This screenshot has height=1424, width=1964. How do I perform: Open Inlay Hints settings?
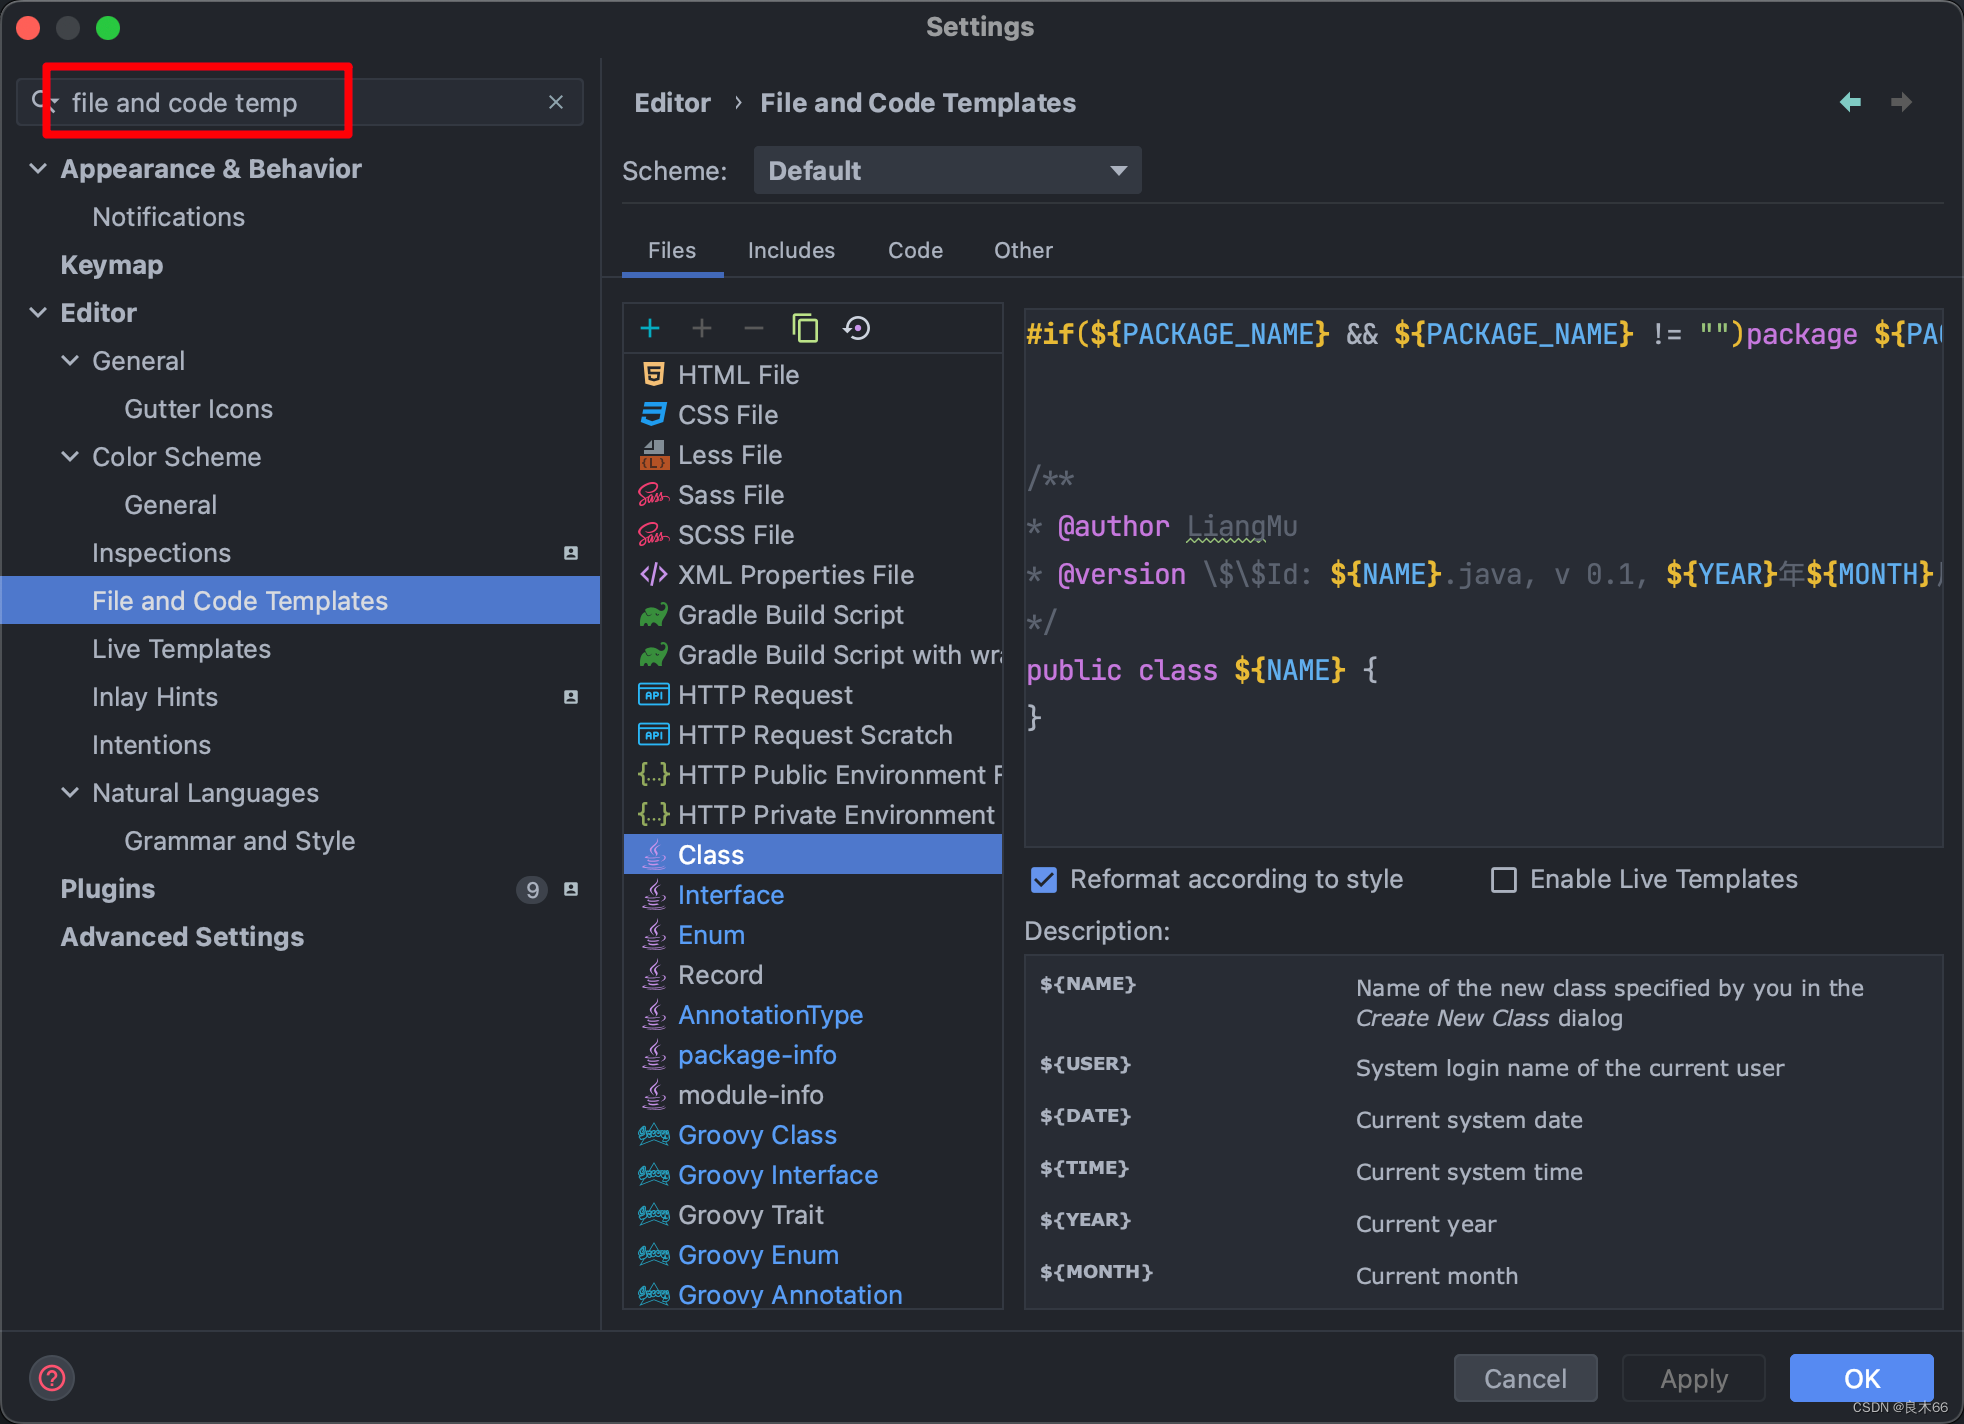pos(300,697)
